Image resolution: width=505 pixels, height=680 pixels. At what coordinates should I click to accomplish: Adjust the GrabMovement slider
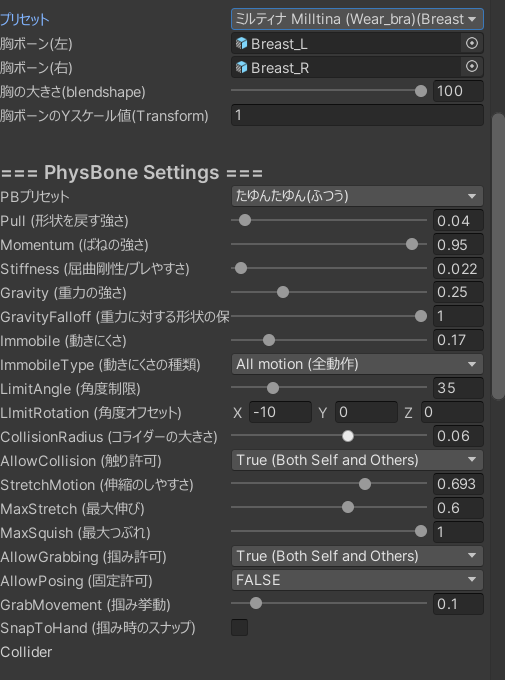(329, 604)
